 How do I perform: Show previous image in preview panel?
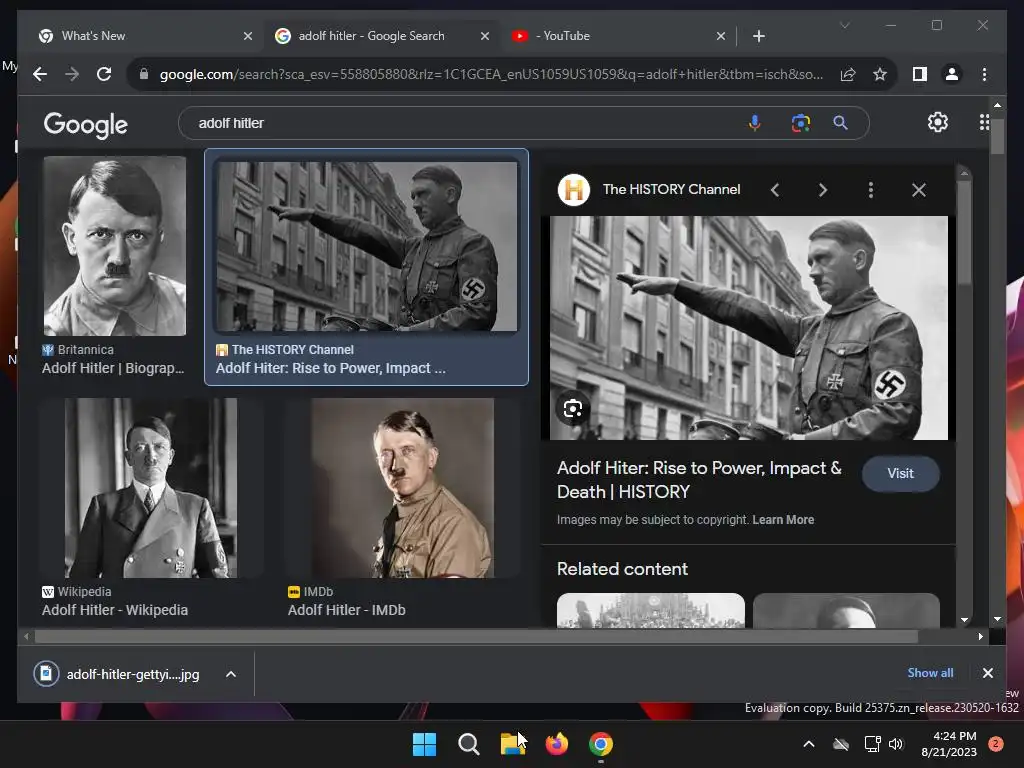pos(775,190)
